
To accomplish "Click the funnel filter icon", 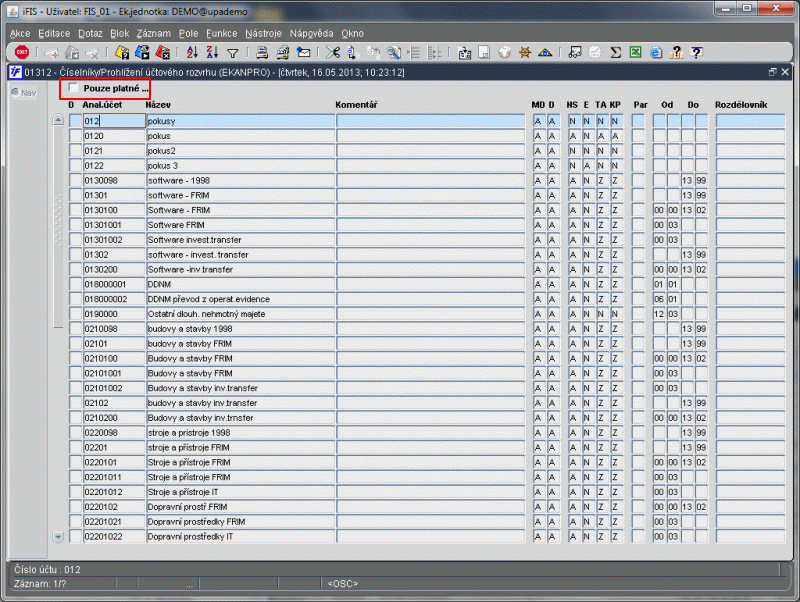I will (x=233, y=53).
